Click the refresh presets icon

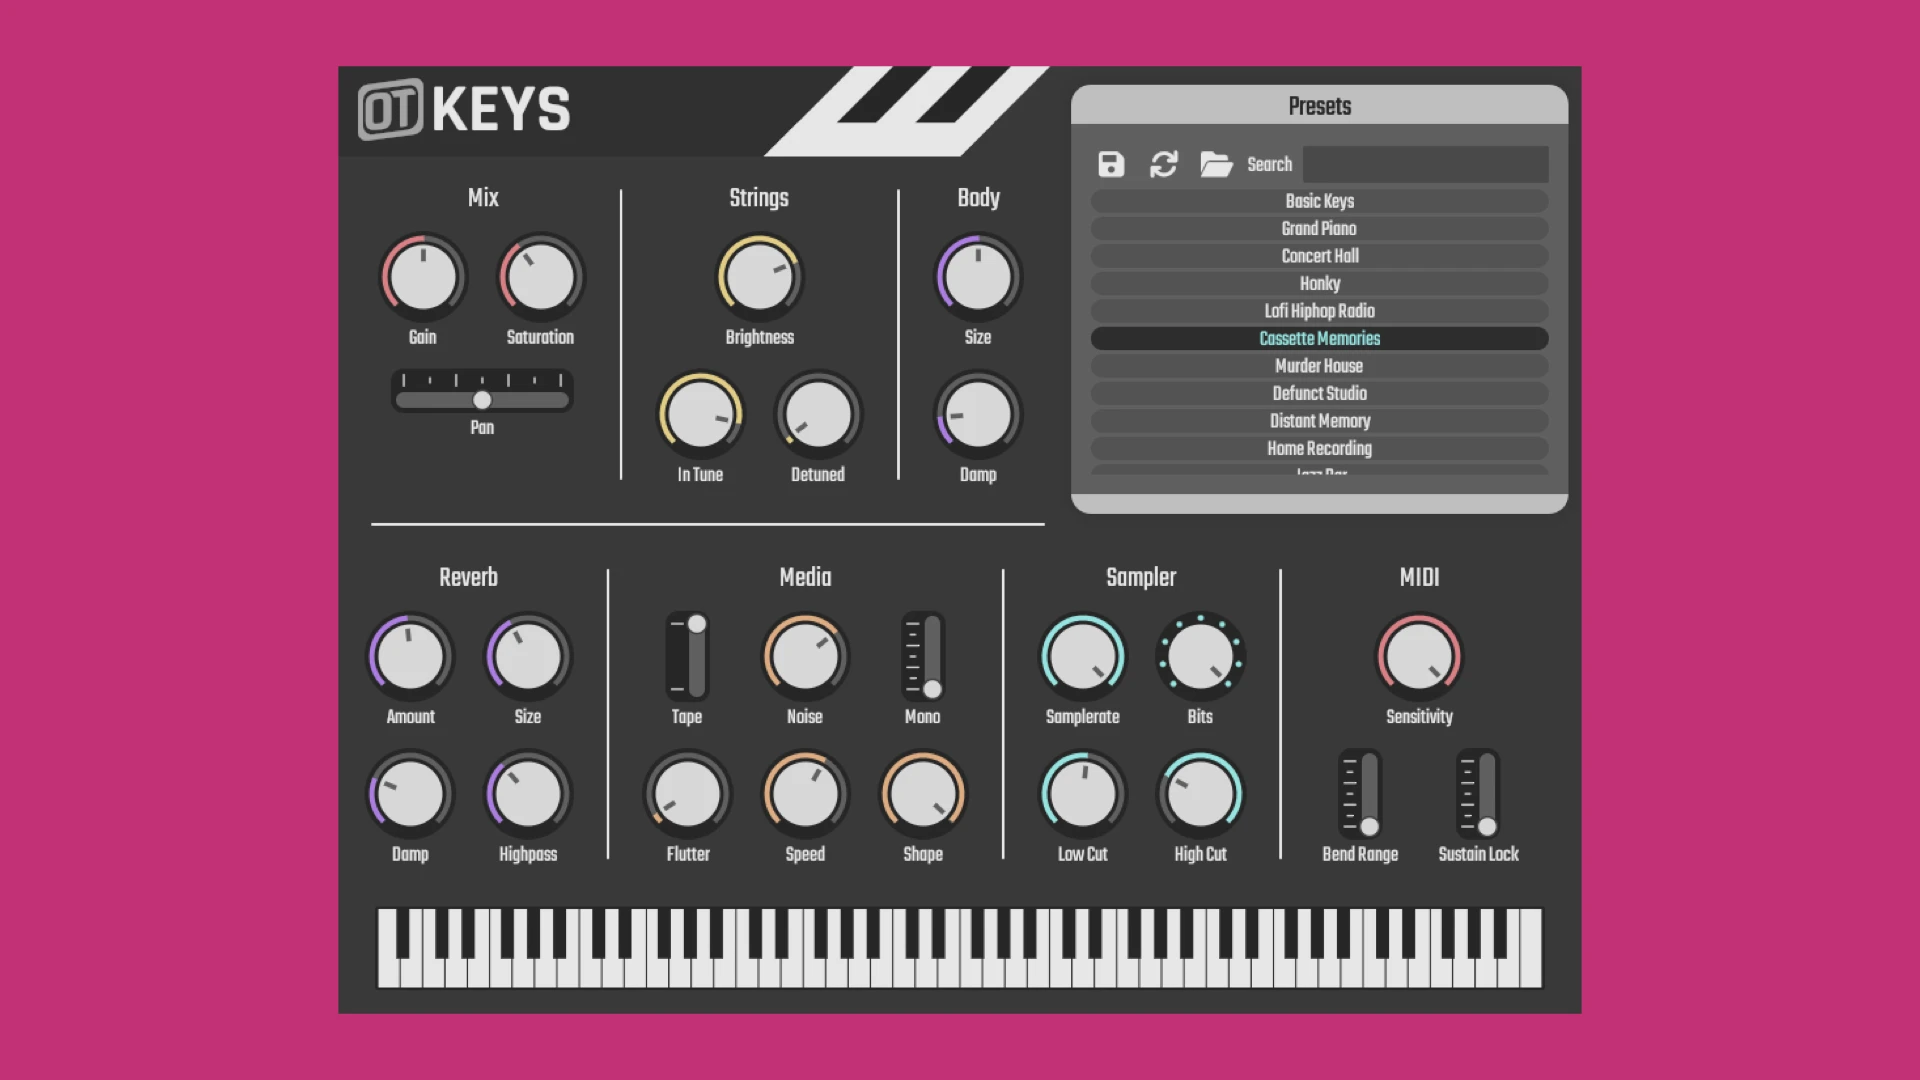tap(1163, 164)
